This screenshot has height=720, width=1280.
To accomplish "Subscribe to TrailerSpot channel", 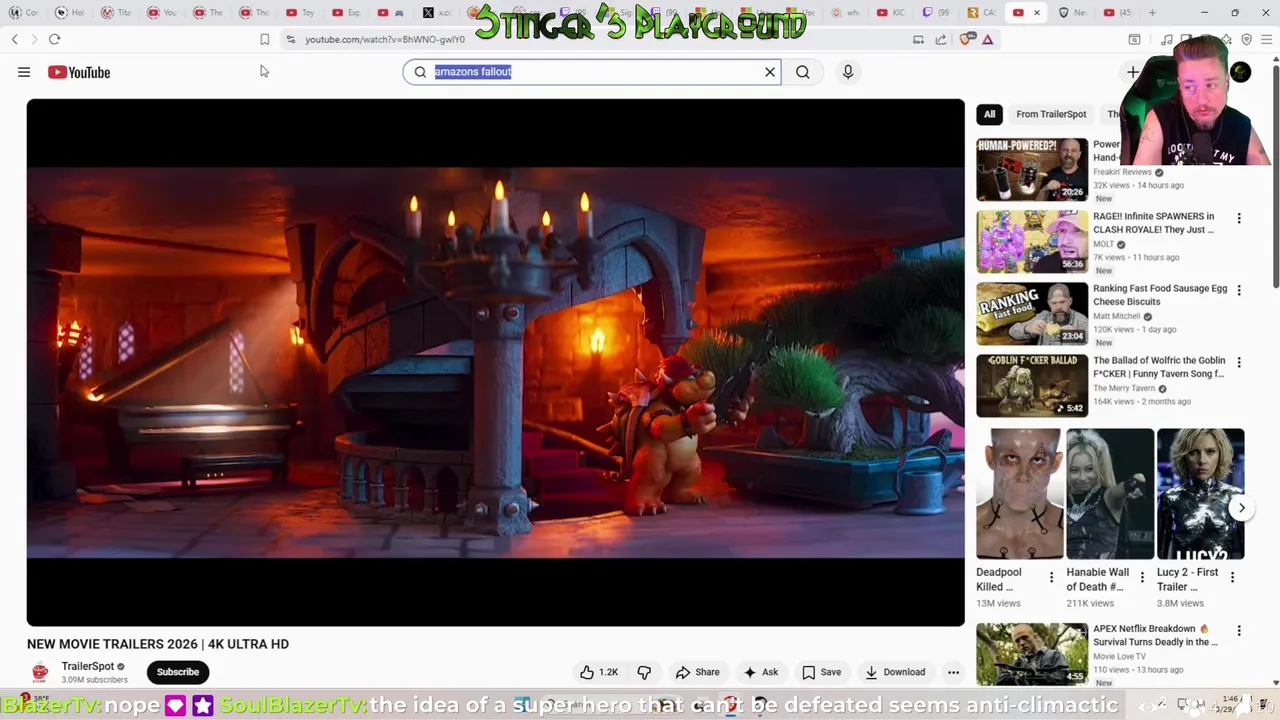I will tap(178, 672).
